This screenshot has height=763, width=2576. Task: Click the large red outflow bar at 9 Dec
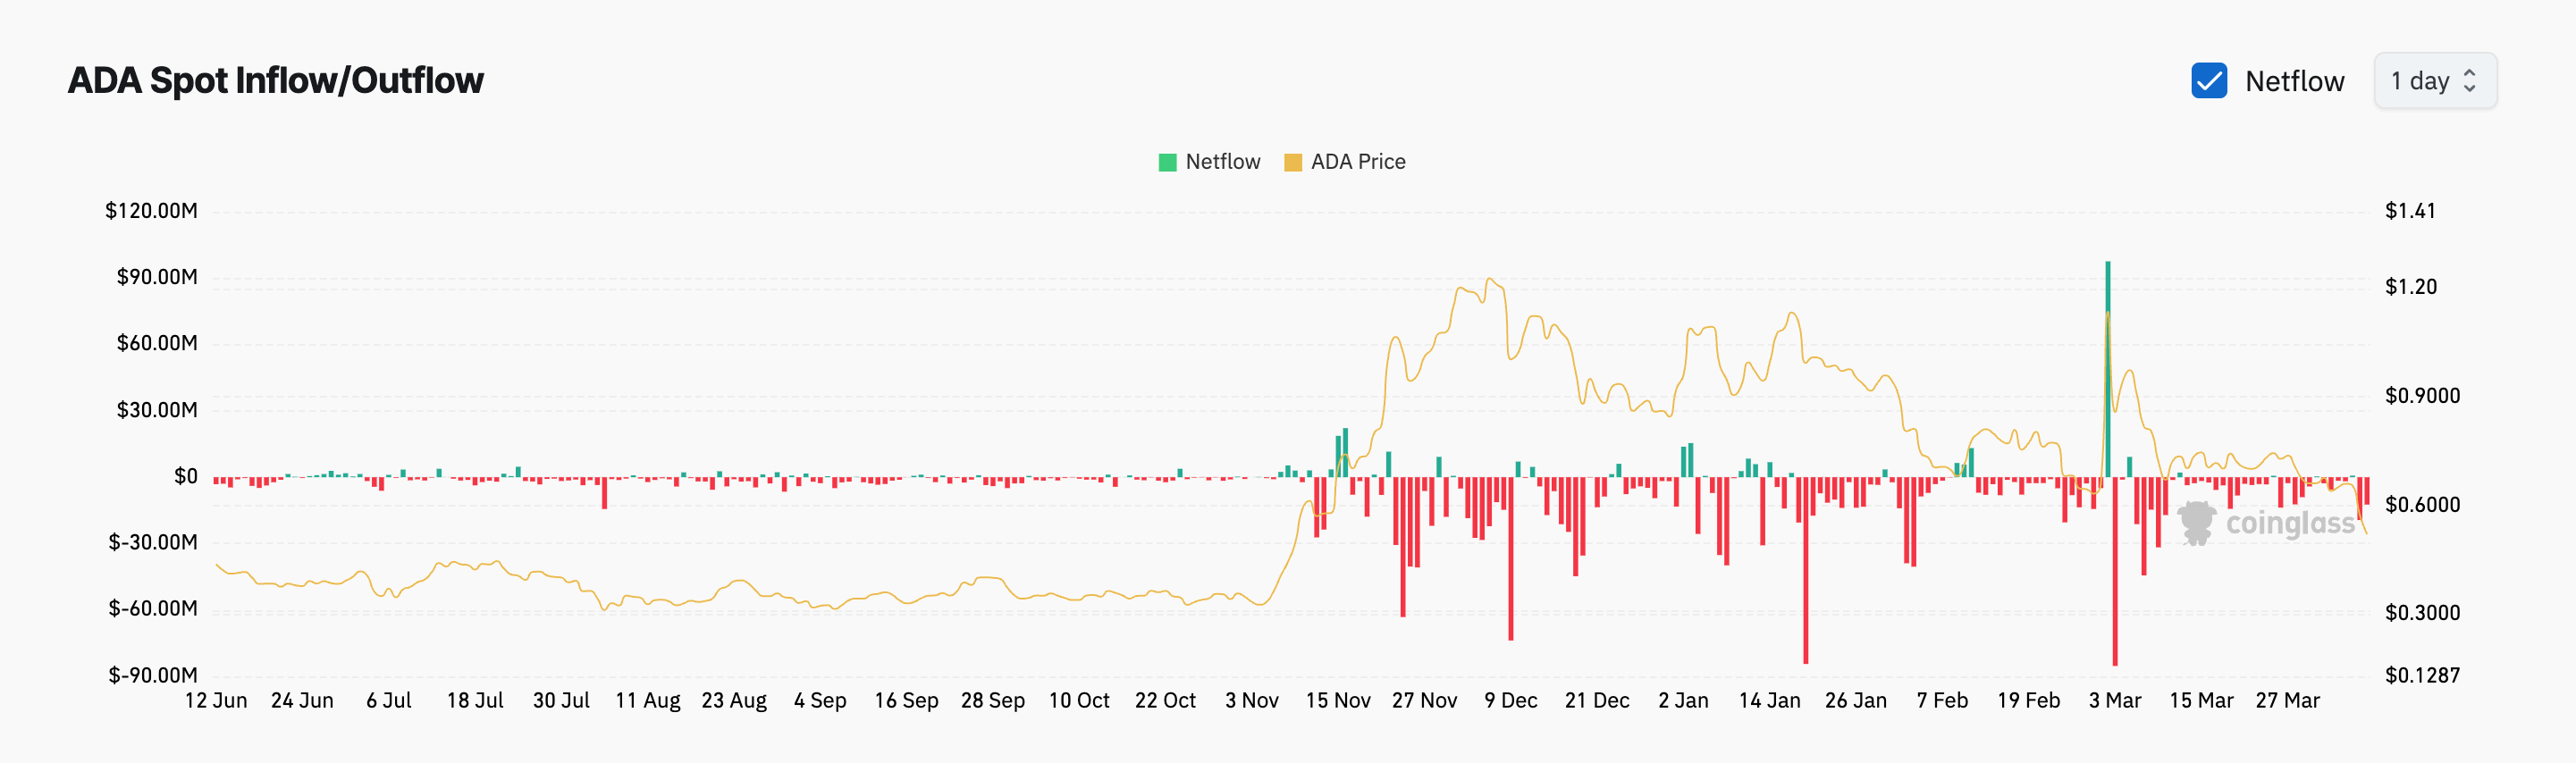[x=1510, y=558]
